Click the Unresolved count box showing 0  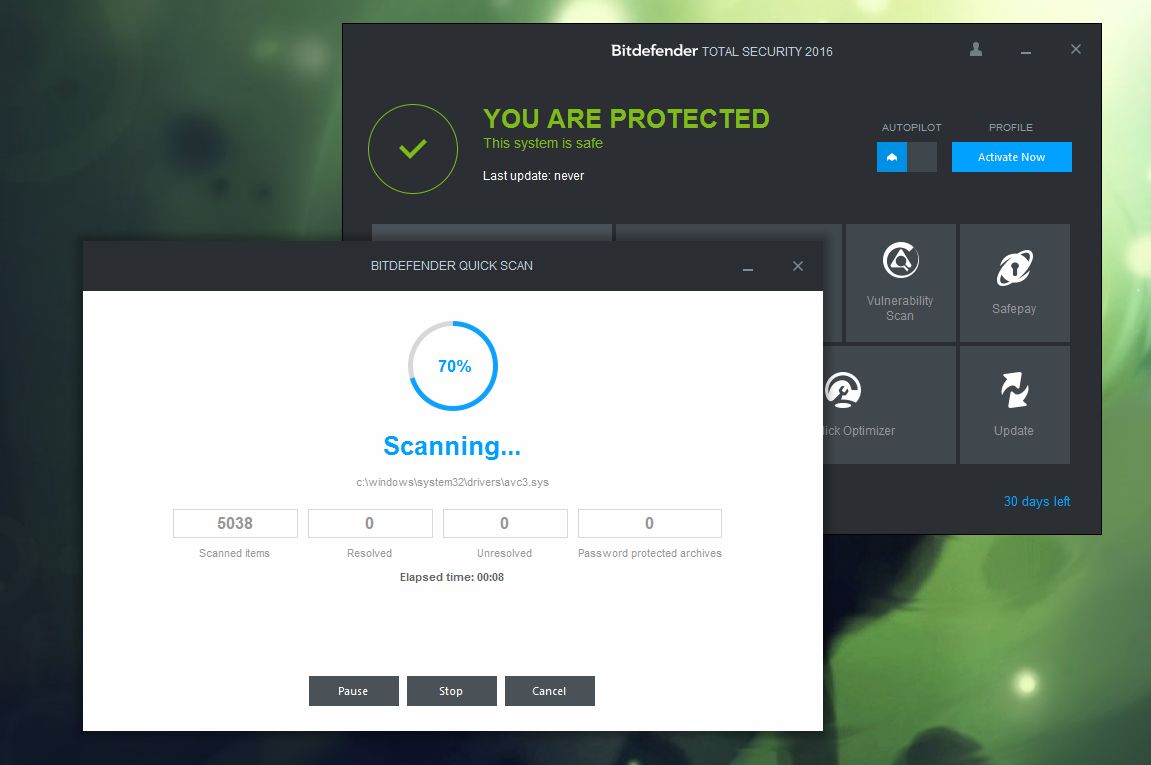[505, 523]
